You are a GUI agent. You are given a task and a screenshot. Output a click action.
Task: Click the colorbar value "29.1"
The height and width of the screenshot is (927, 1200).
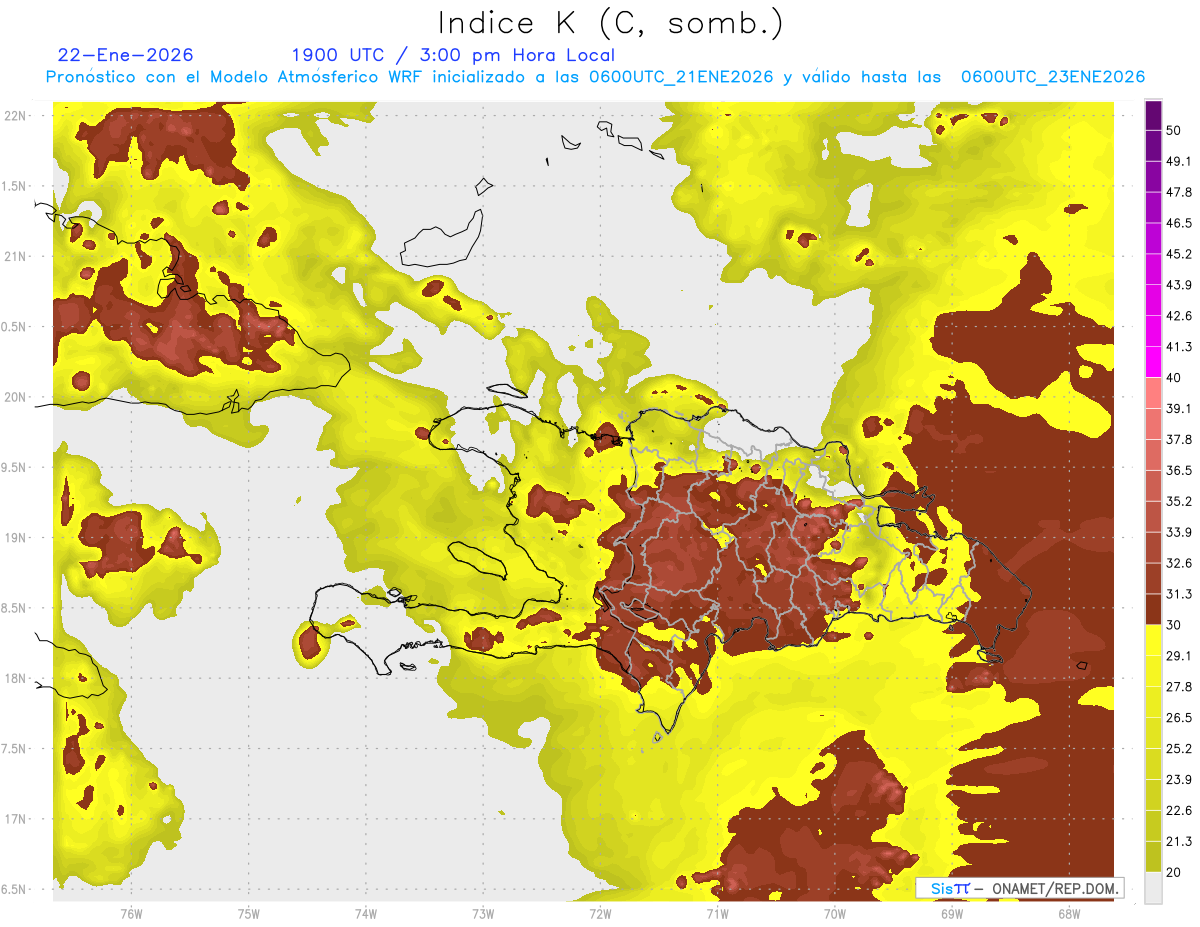pos(1179,655)
